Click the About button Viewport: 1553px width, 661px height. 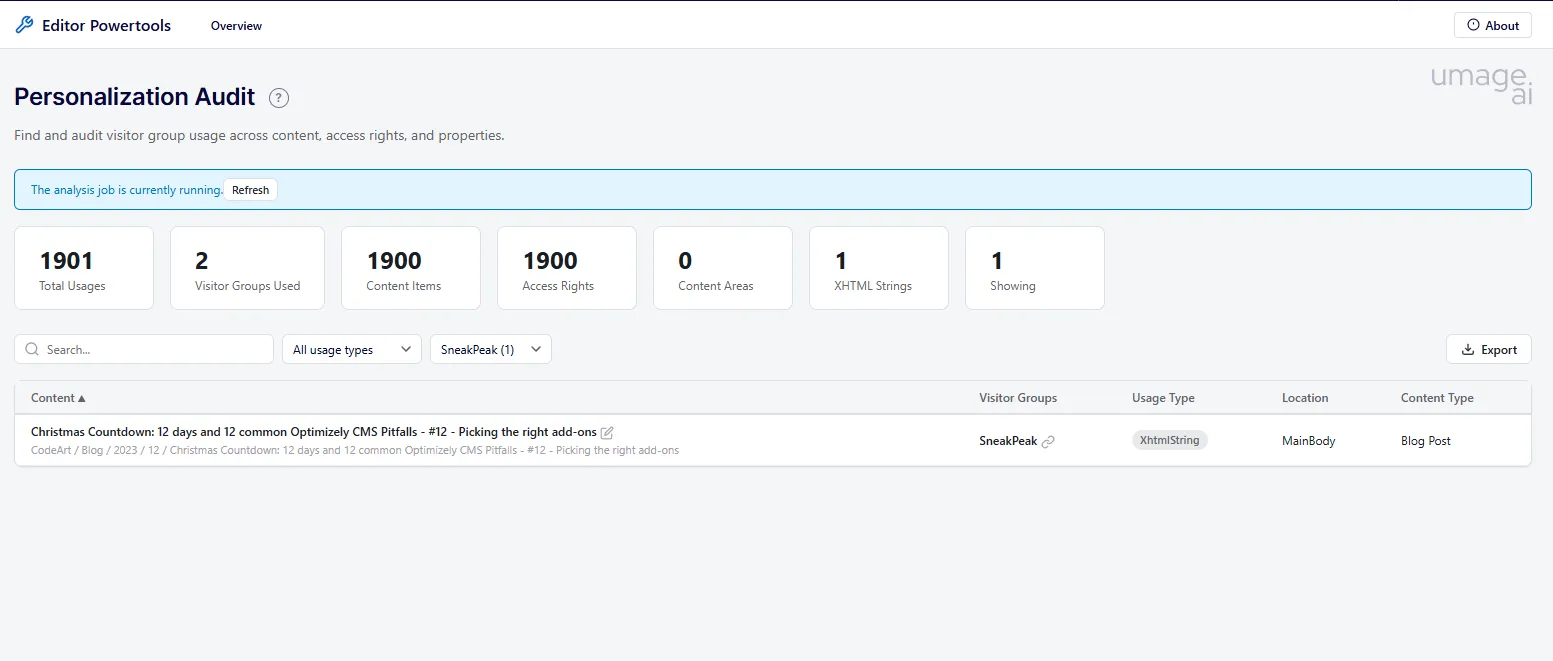click(x=1492, y=26)
